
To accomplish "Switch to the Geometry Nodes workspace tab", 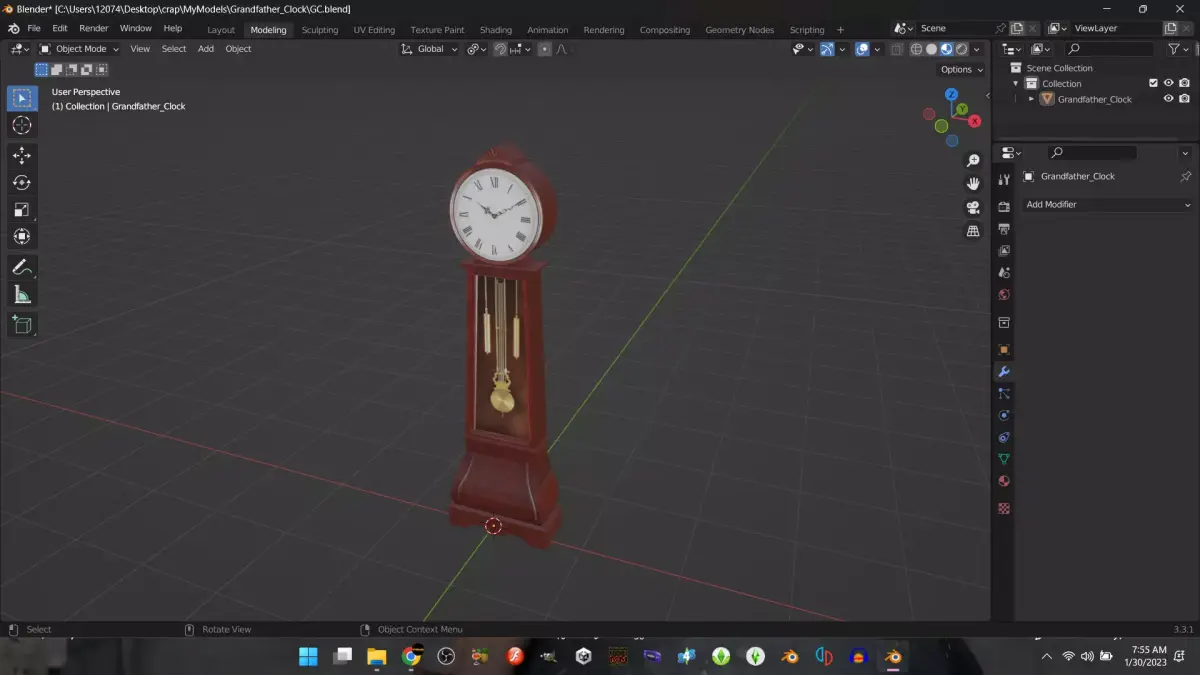I will pyautogui.click(x=739, y=30).
